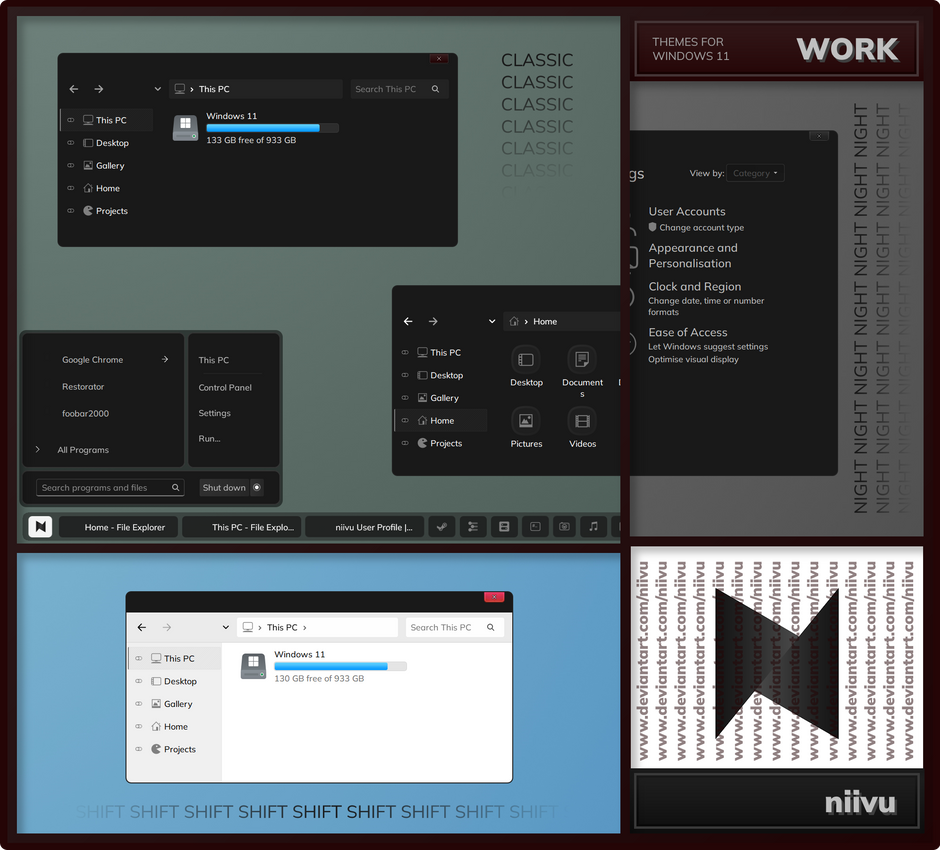
Task: Click back arrow in light This PC window
Action: coord(142,627)
